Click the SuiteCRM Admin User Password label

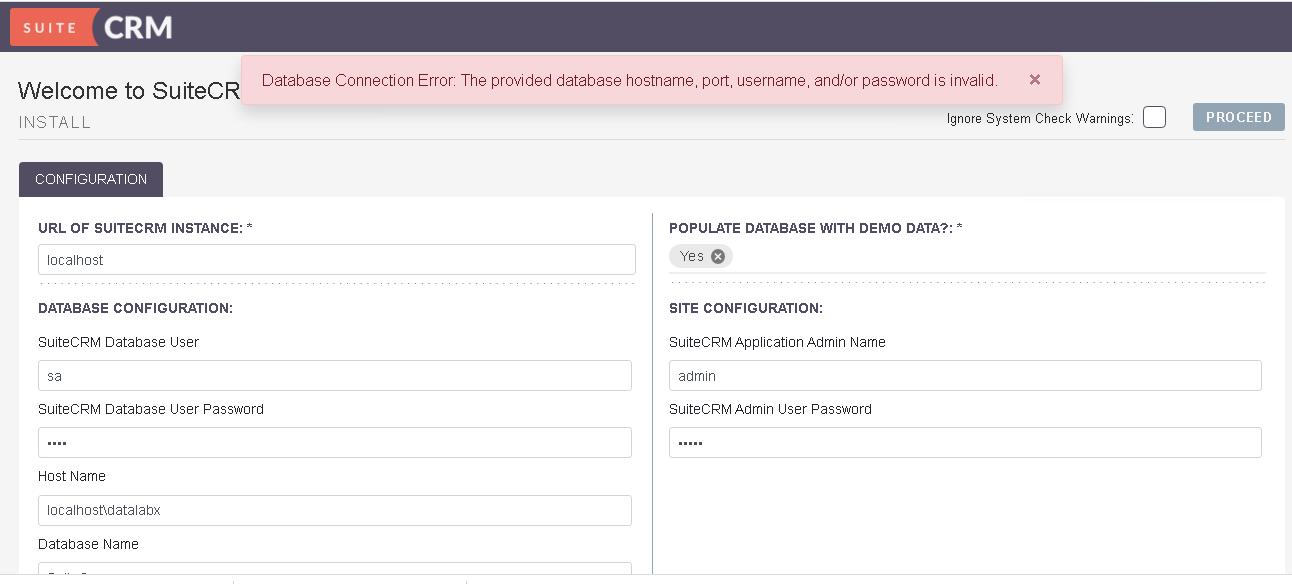(770, 409)
